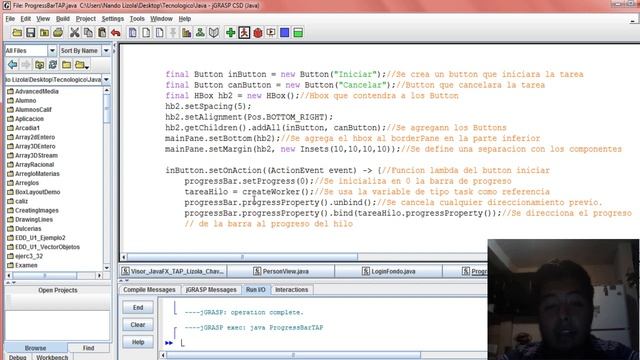Go up one folder level in browser

coord(39,64)
